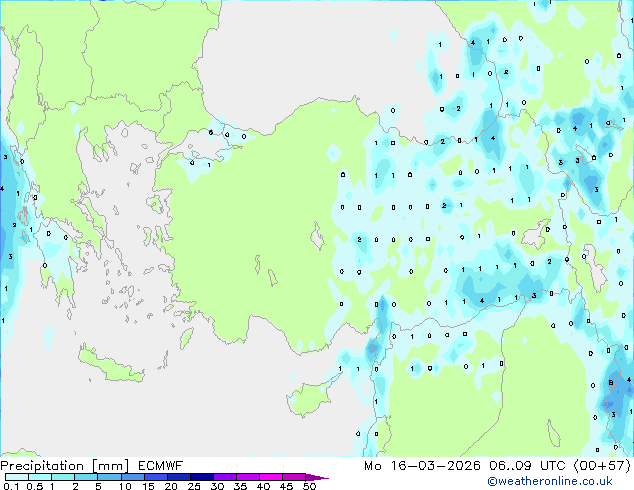Select the 5 mm legend color swatch
Image resolution: width=634 pixels, height=490 pixels.
(109, 477)
